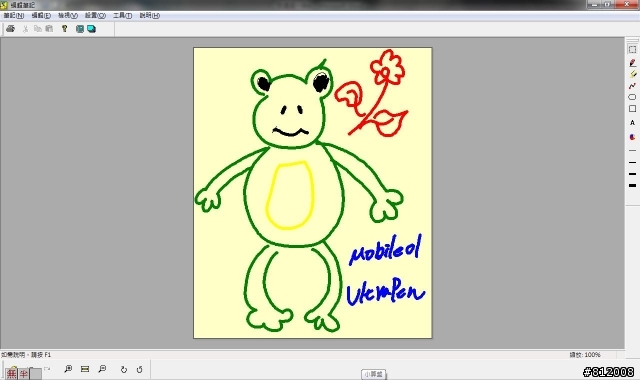
Task: Click the yellow help question mark icon
Action: coord(64,29)
